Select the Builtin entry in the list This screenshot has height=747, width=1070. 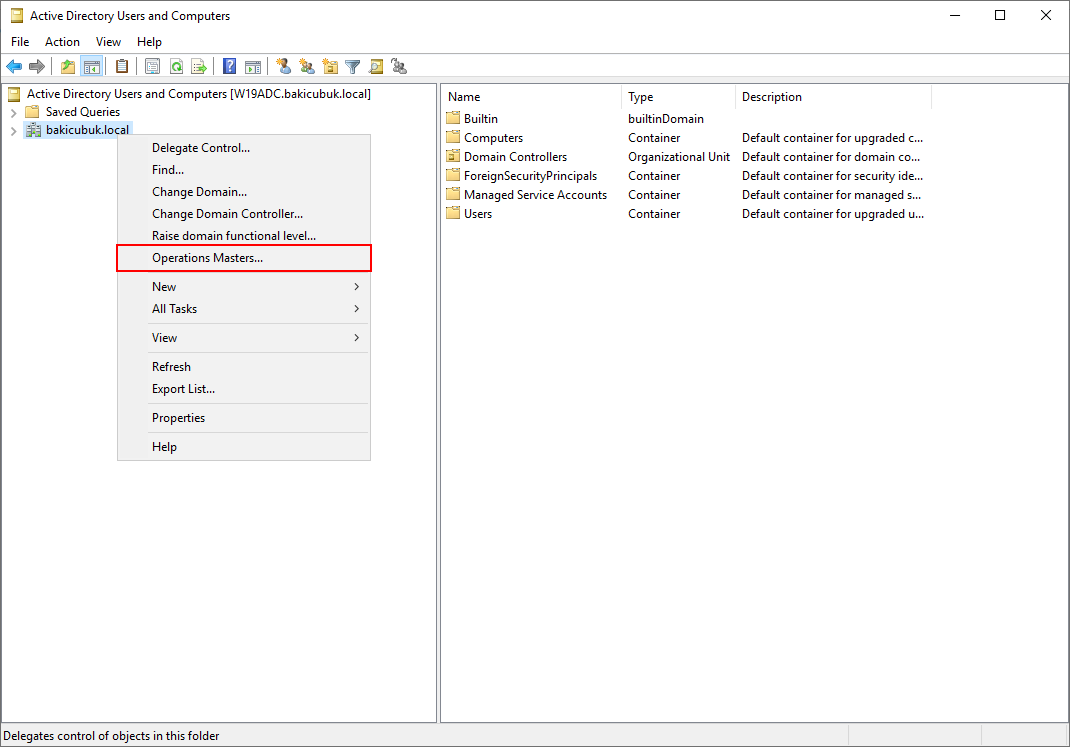tap(480, 119)
